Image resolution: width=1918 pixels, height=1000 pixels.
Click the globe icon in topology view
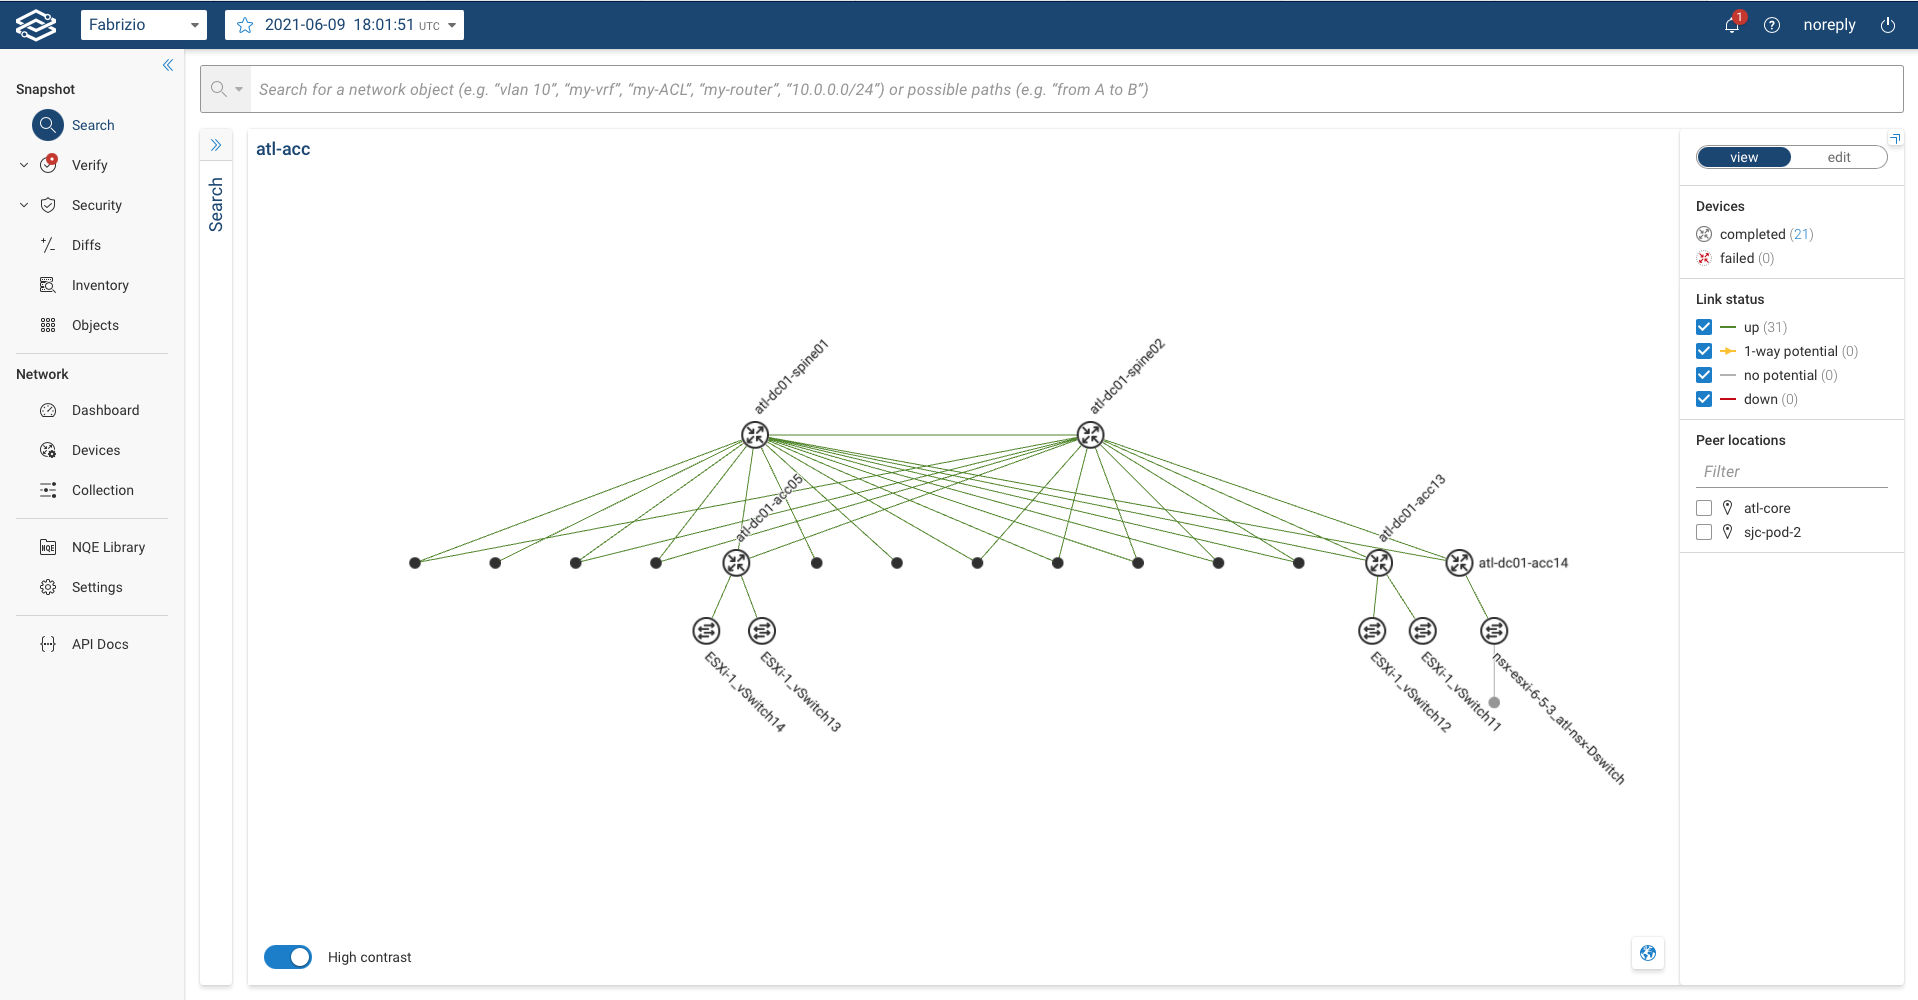(x=1648, y=953)
